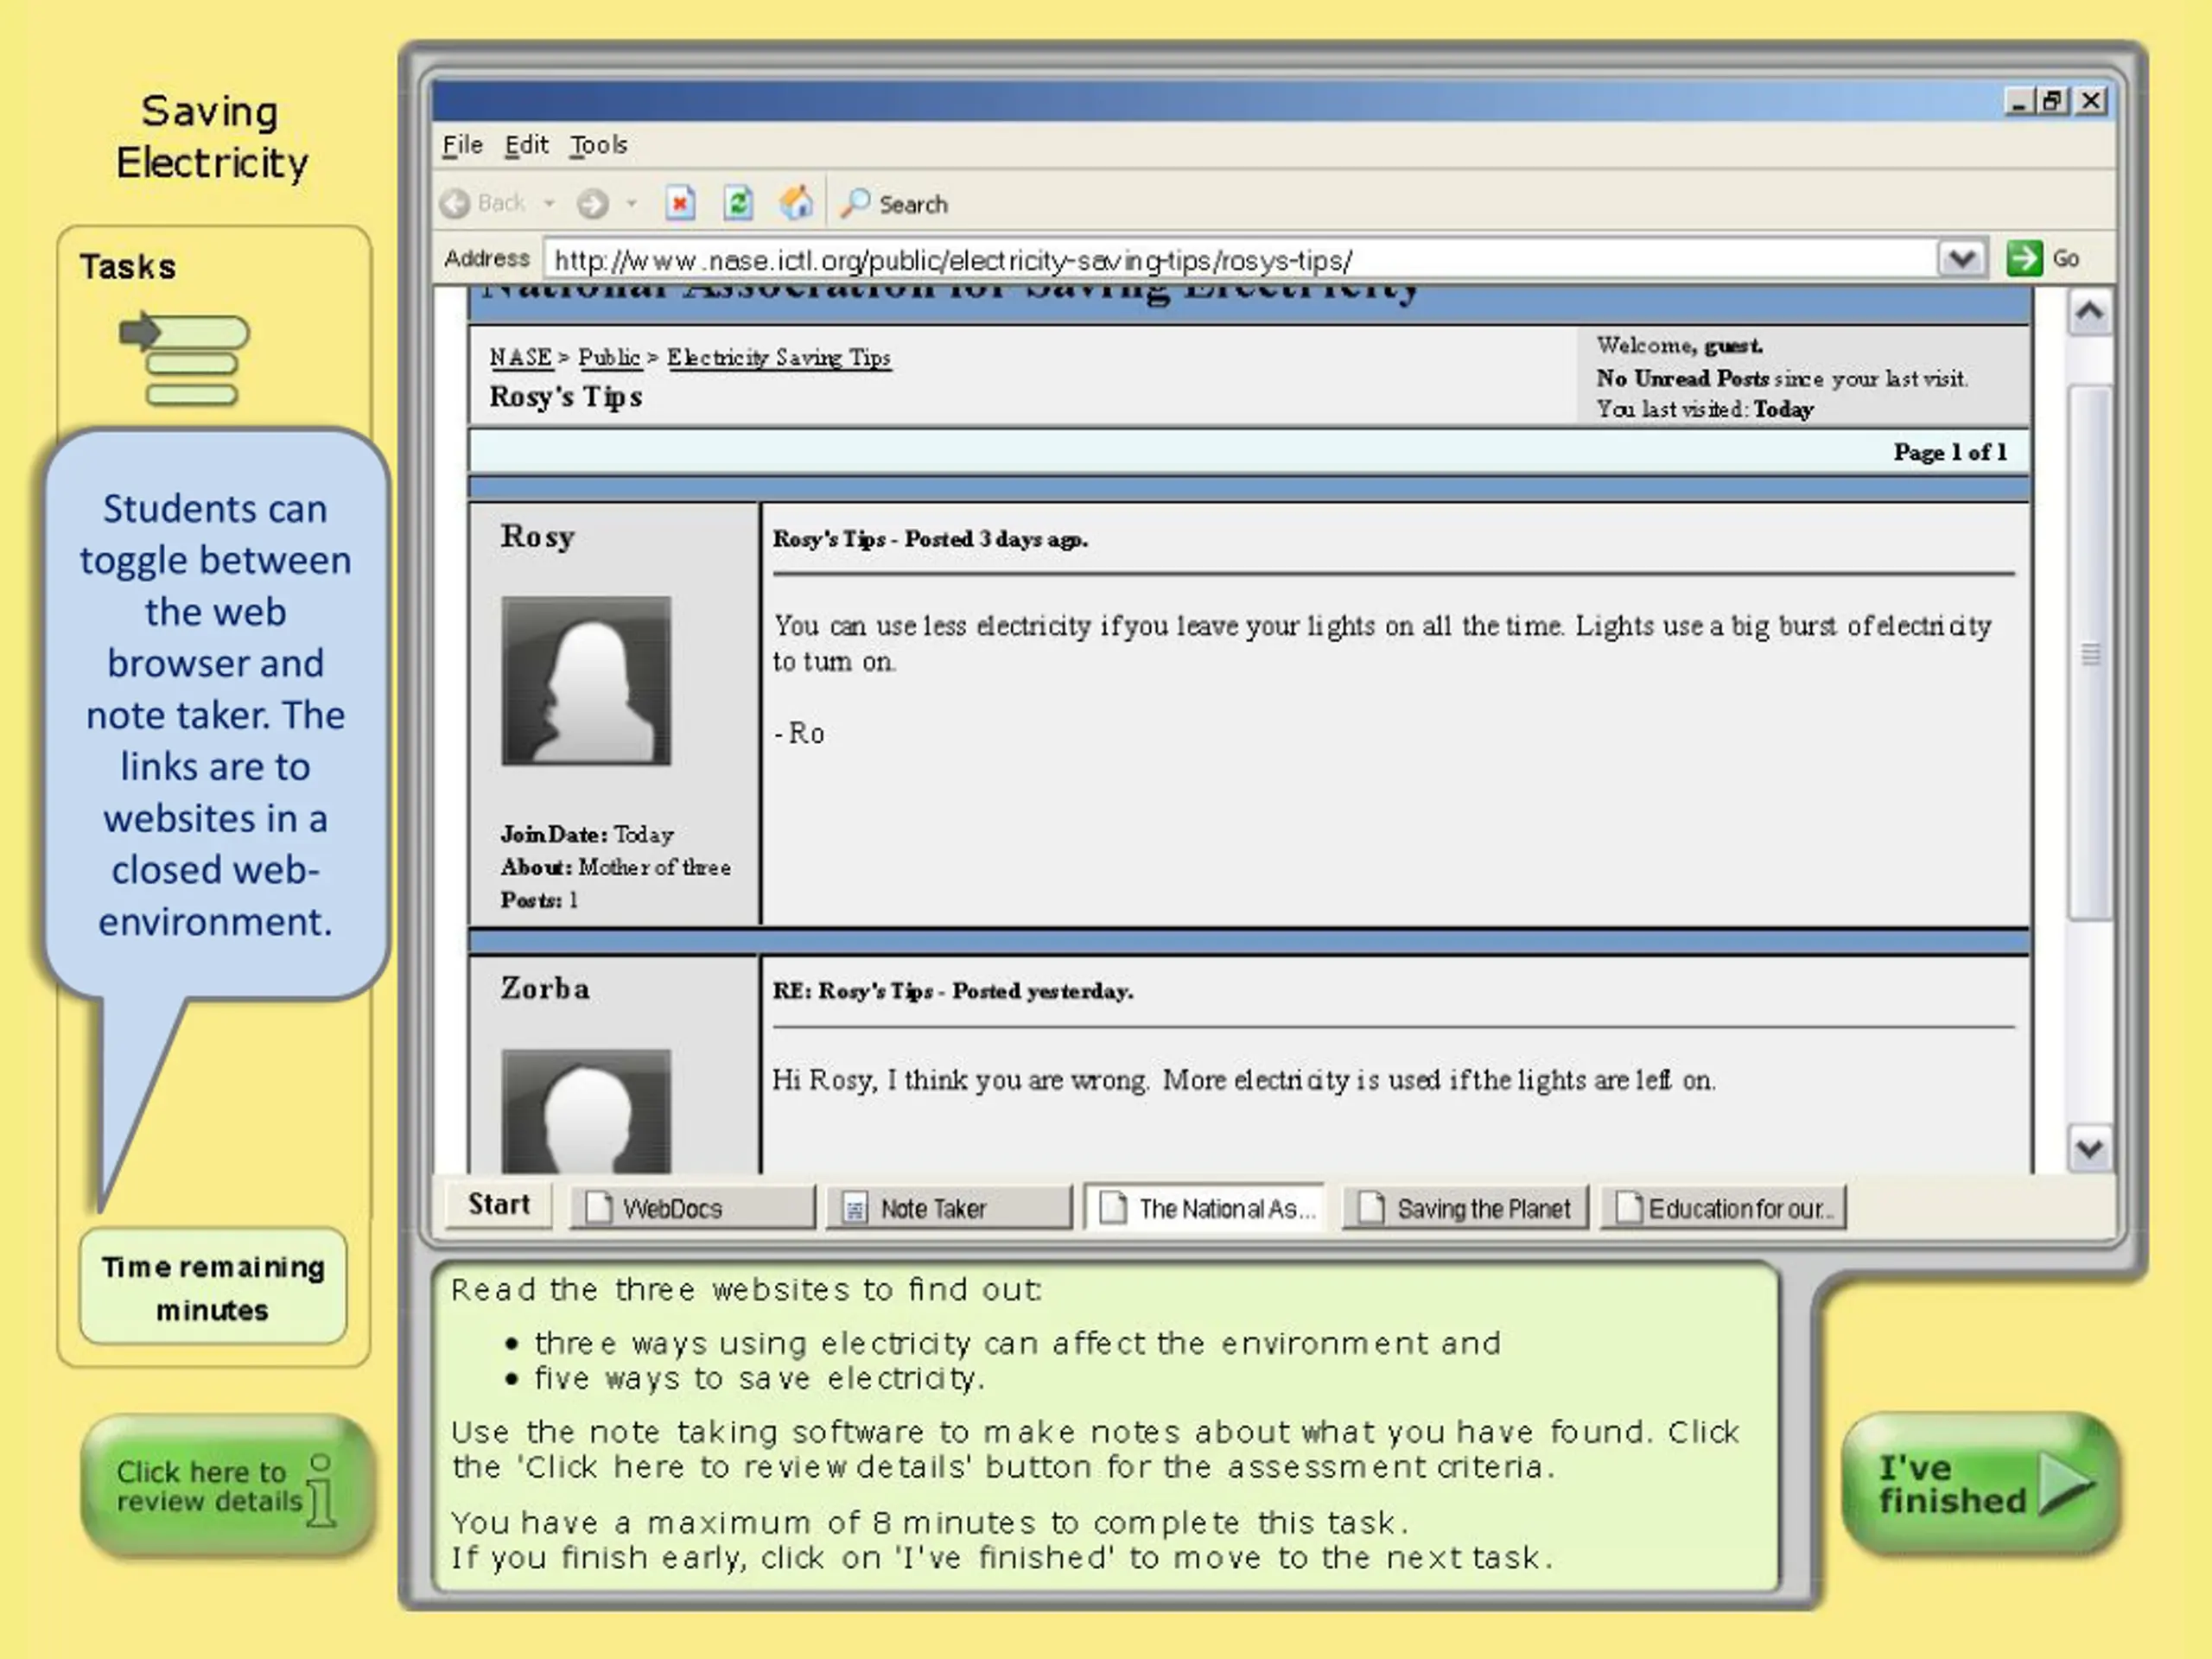Open the Edit menu
The image size is (2212, 1659).
point(526,145)
